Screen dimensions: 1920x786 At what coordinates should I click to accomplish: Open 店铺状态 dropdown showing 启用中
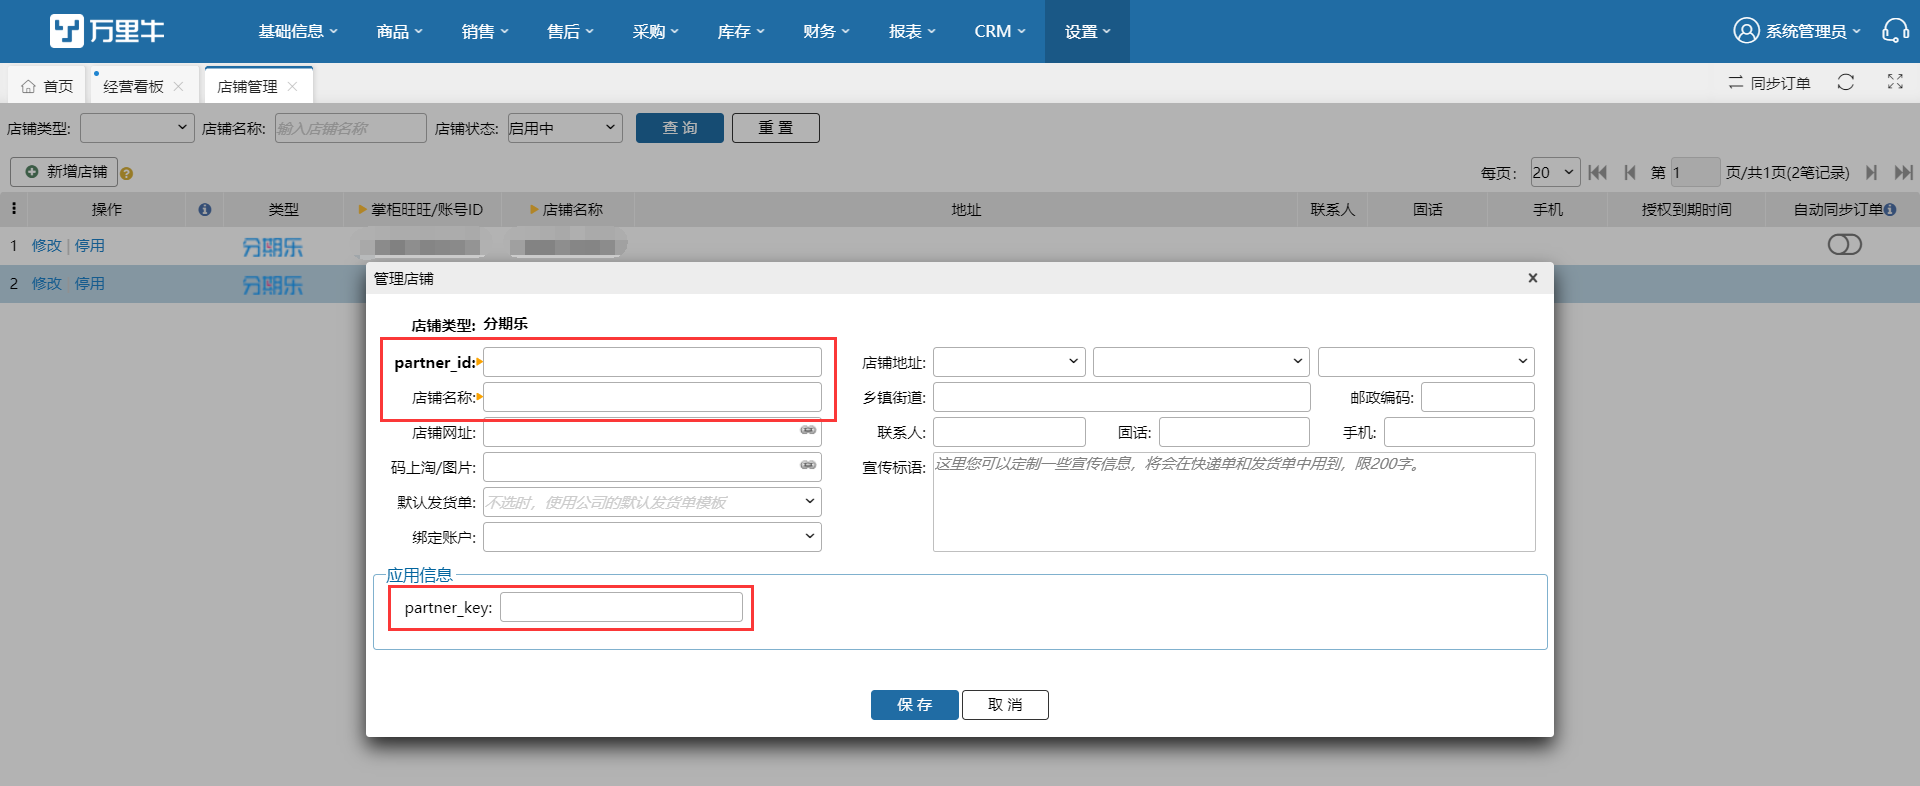pyautogui.click(x=565, y=127)
